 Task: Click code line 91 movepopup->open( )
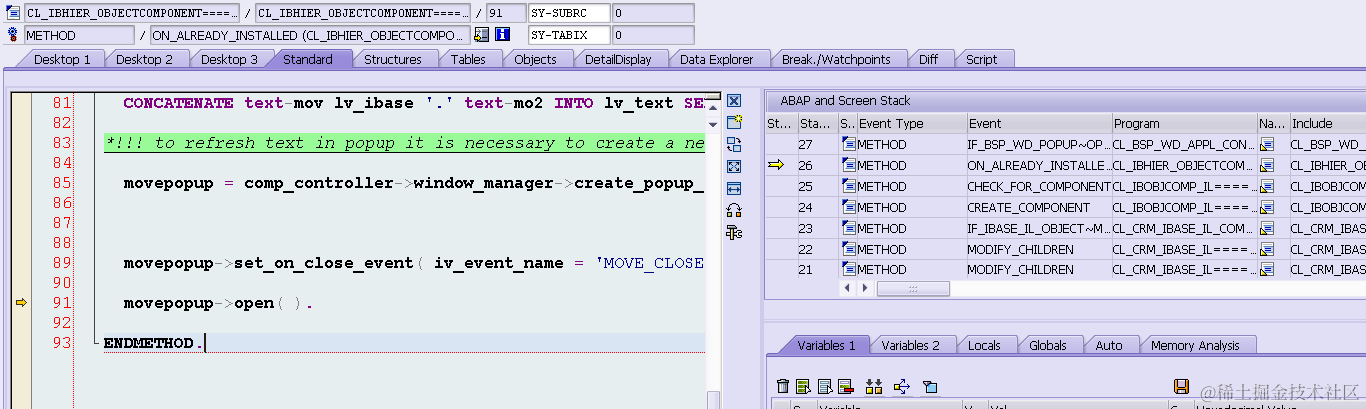(218, 303)
